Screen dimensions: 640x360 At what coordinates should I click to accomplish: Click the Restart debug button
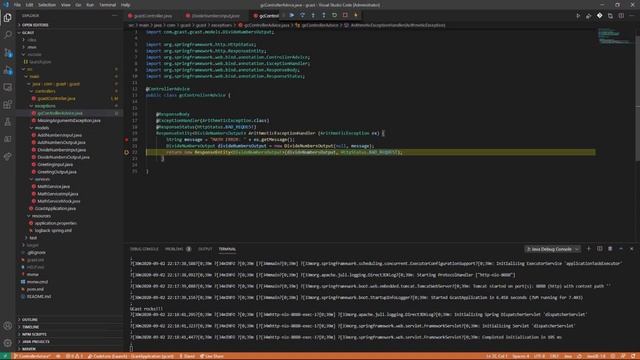(334, 15)
